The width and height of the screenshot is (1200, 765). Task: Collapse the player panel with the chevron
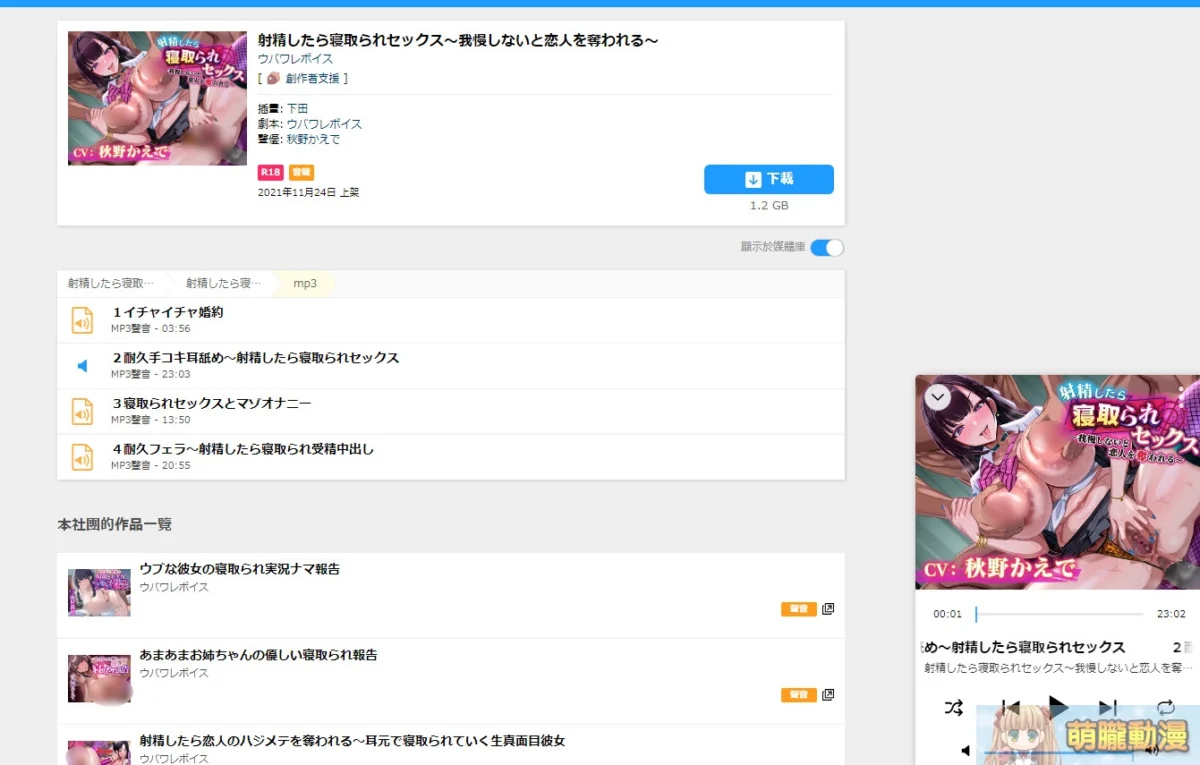click(937, 396)
